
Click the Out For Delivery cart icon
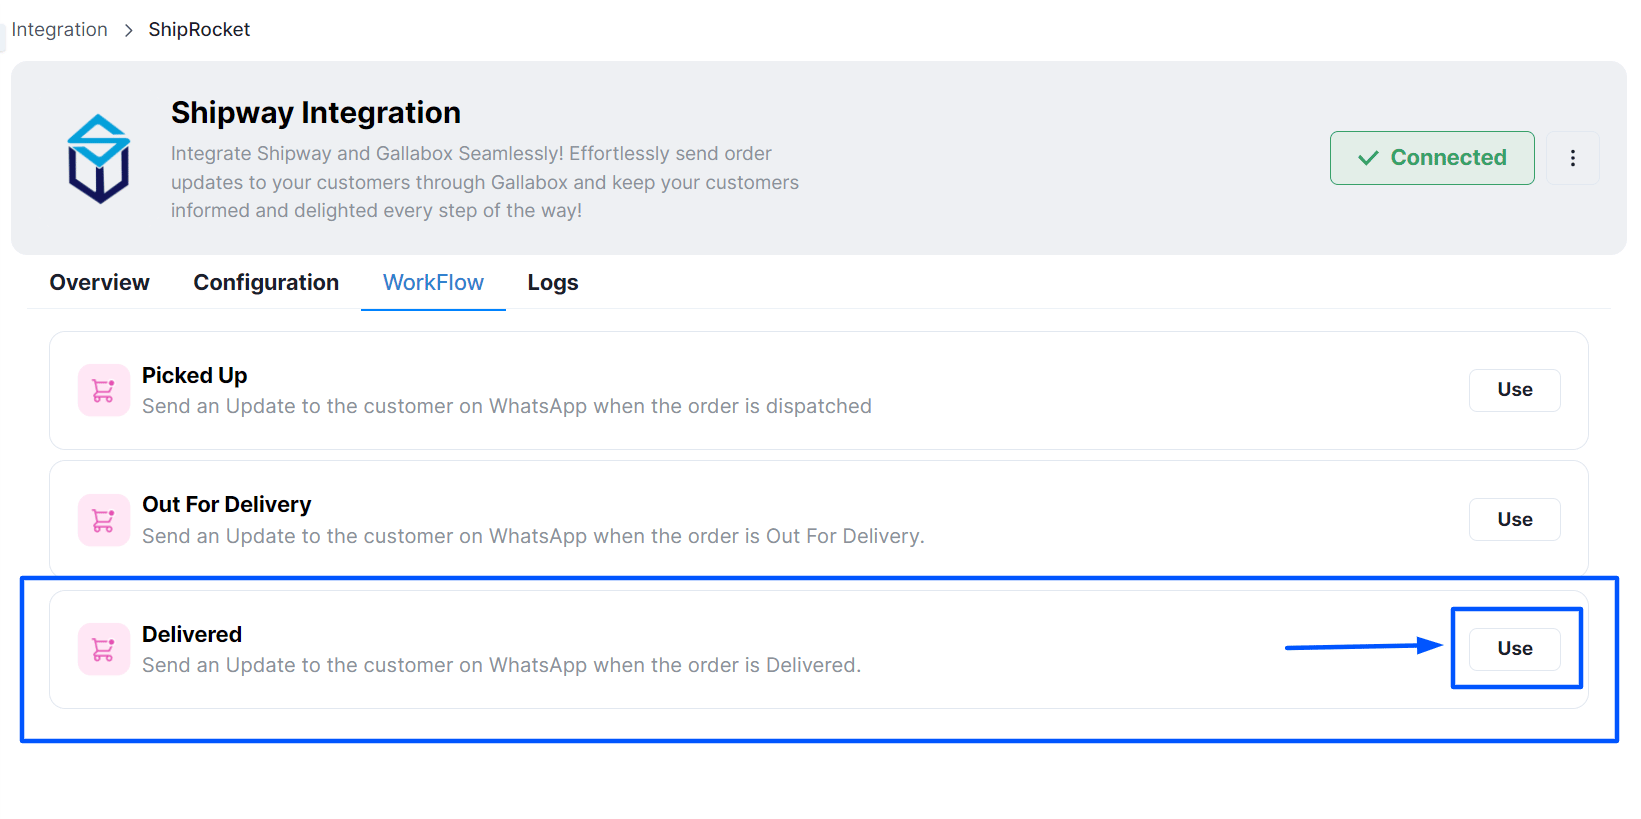click(104, 520)
